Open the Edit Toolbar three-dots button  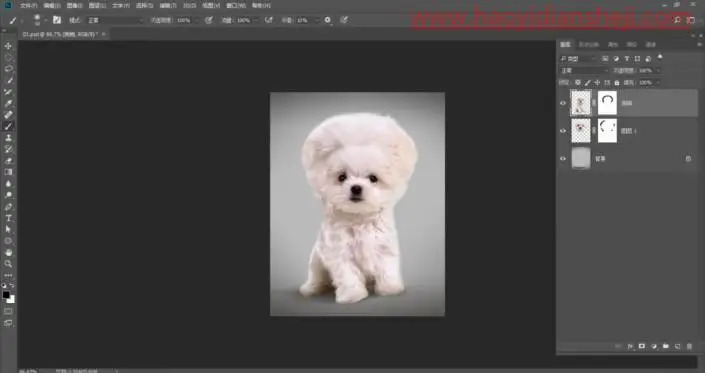tap(8, 275)
